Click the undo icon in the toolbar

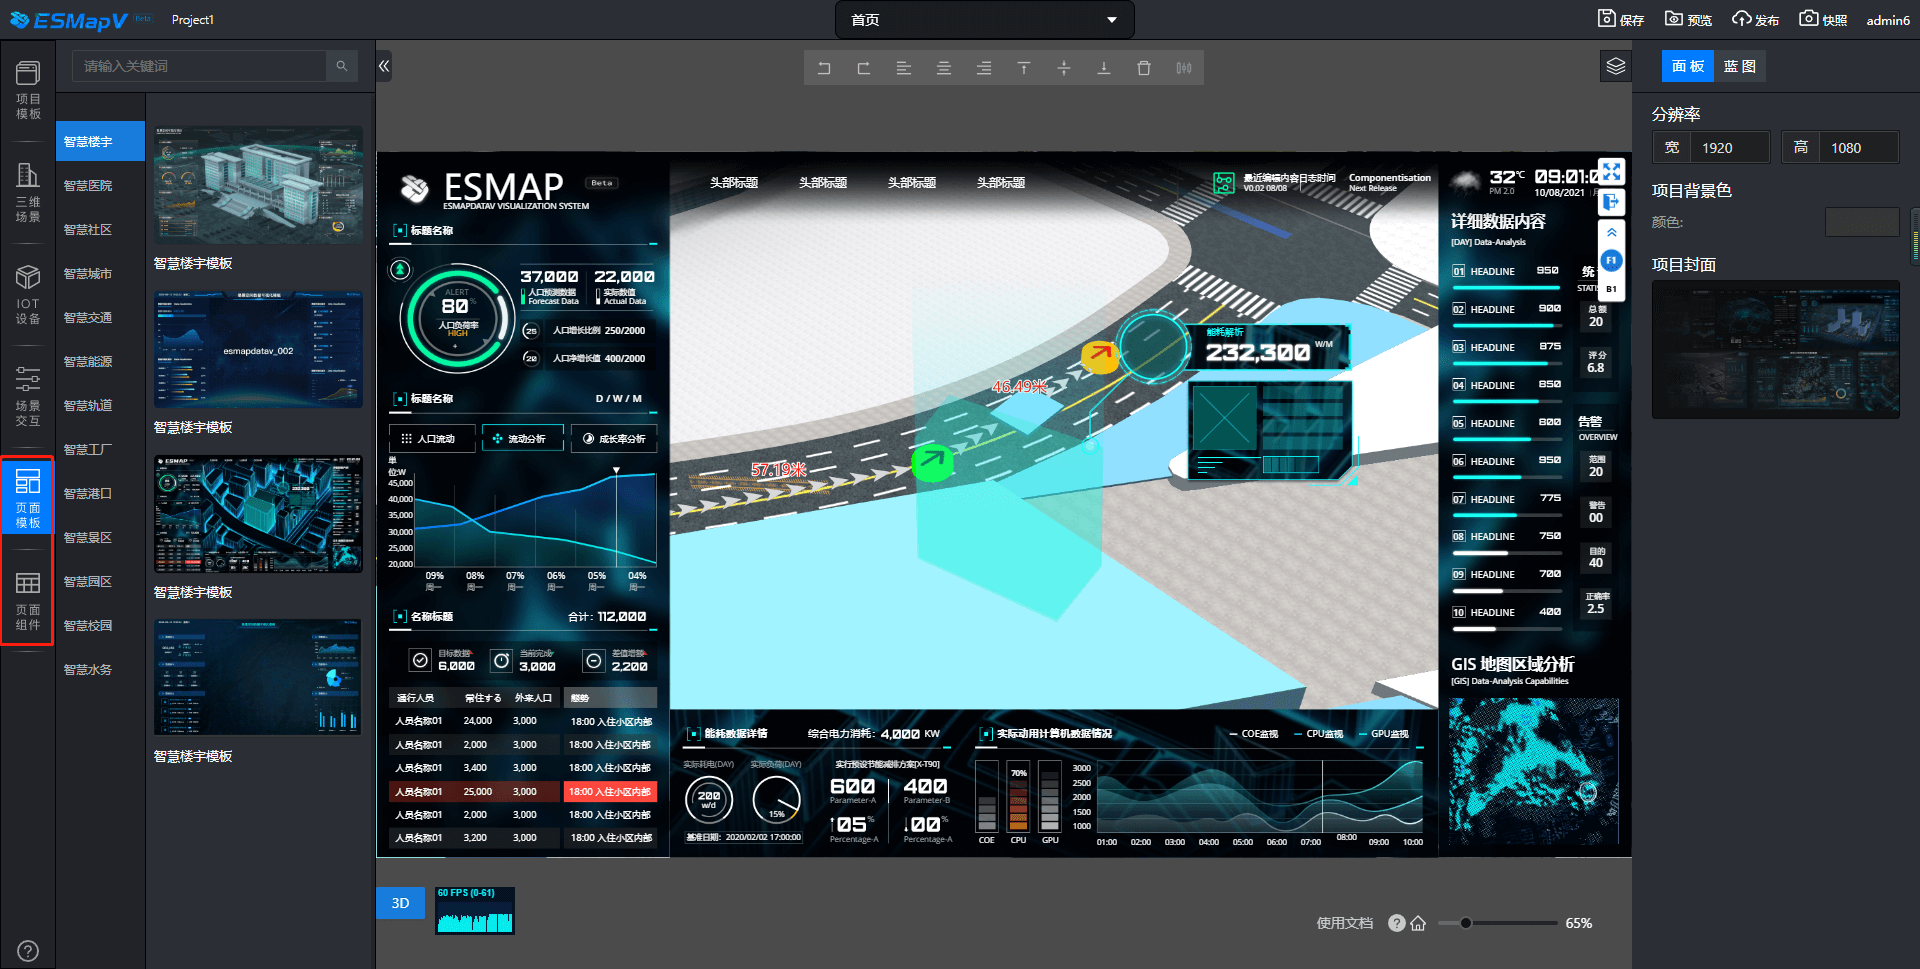pyautogui.click(x=824, y=68)
